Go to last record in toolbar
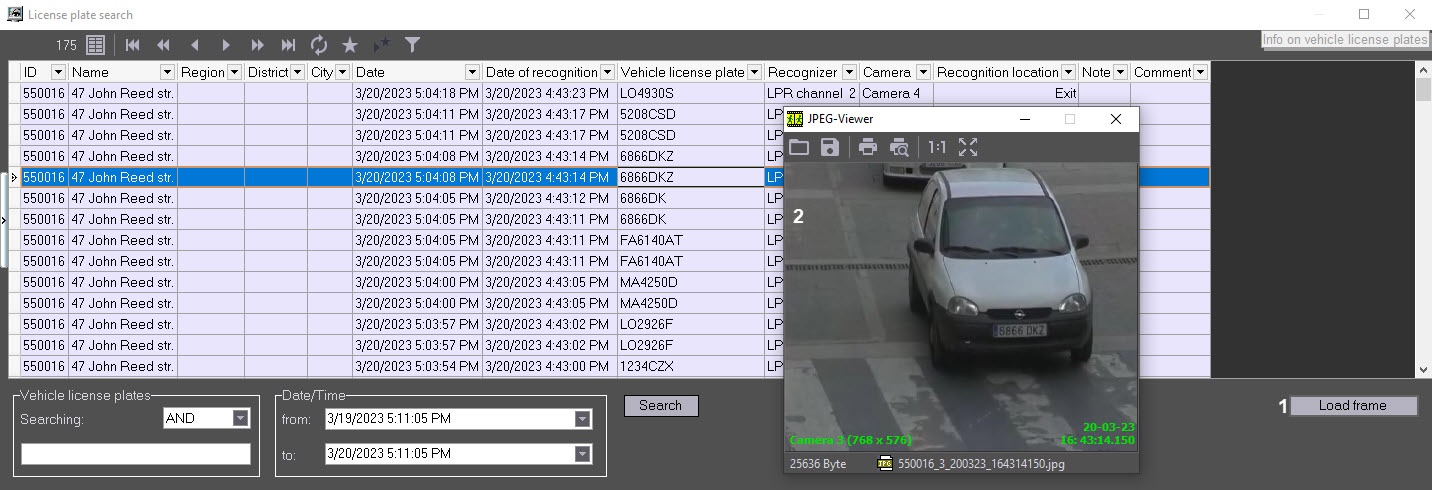Image resolution: width=1432 pixels, height=490 pixels. 288,45
